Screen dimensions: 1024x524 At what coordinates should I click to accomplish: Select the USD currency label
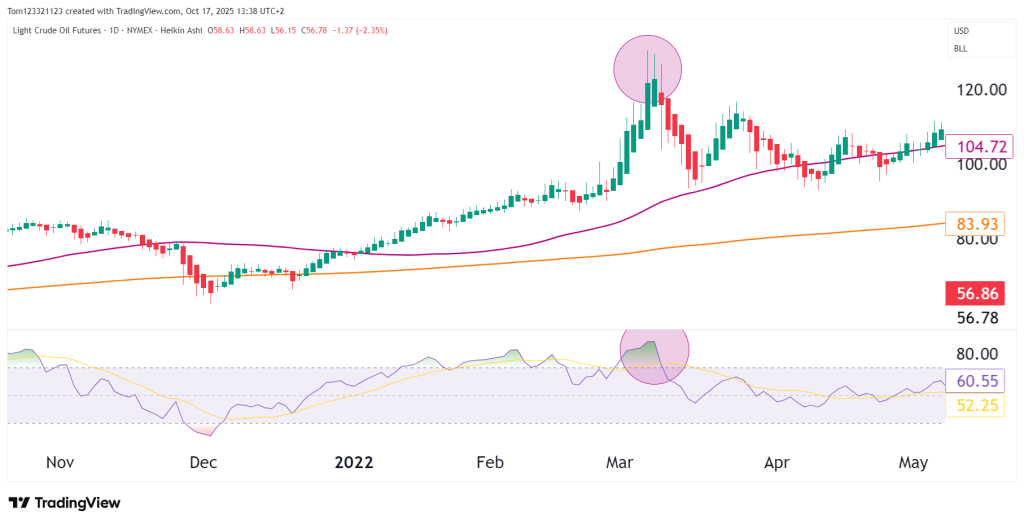(960, 31)
